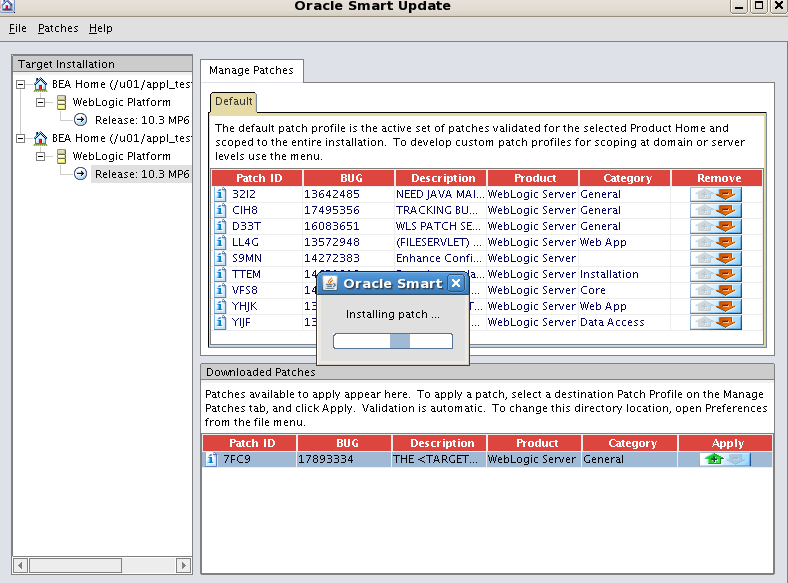Viewport: 788px width, 583px height.
Task: Open info icon for patch TTEM
Action: [220, 274]
